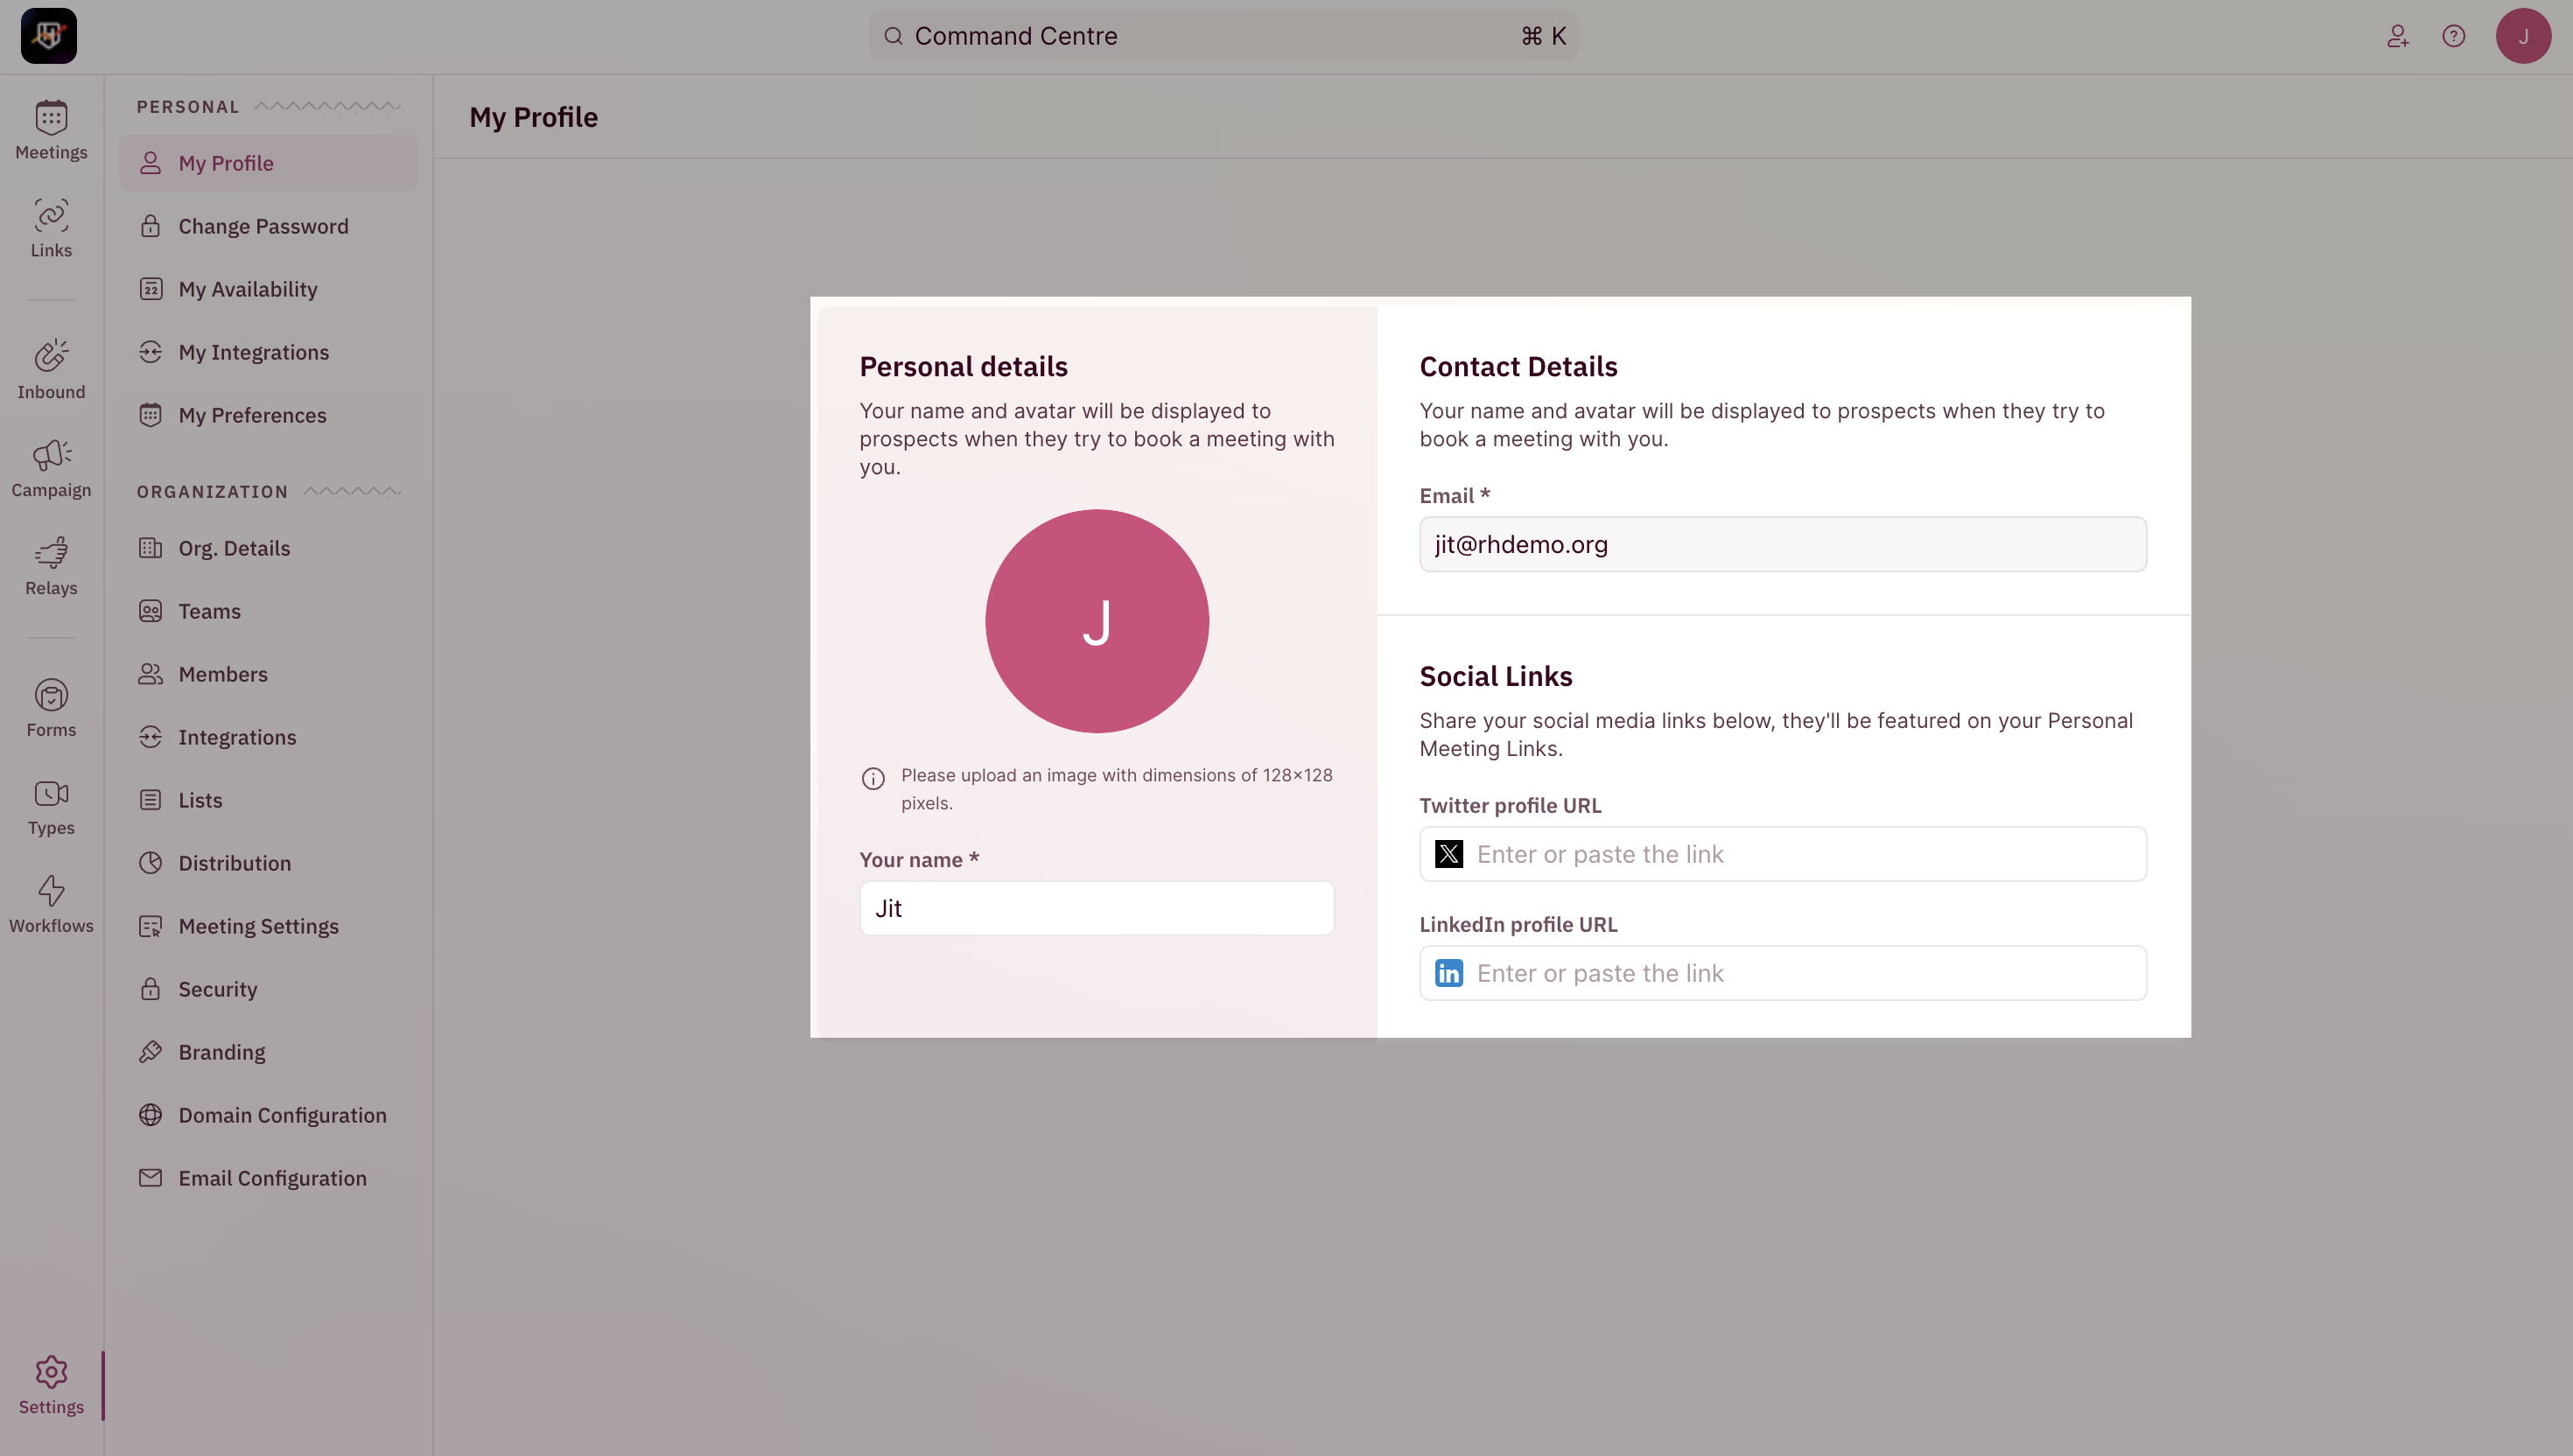Open the Branding settings page
Screen dimensions: 2573x1456
pyautogui.click(x=269, y=1052)
